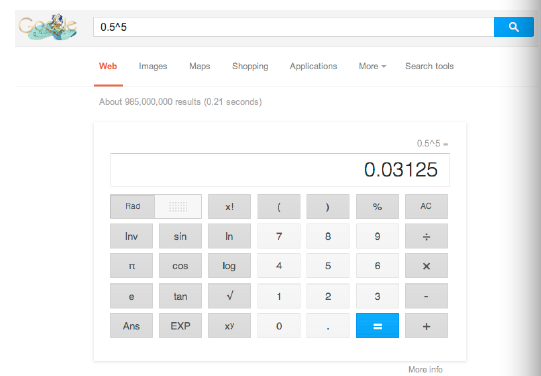Click the Ans previous answer key

131,326
